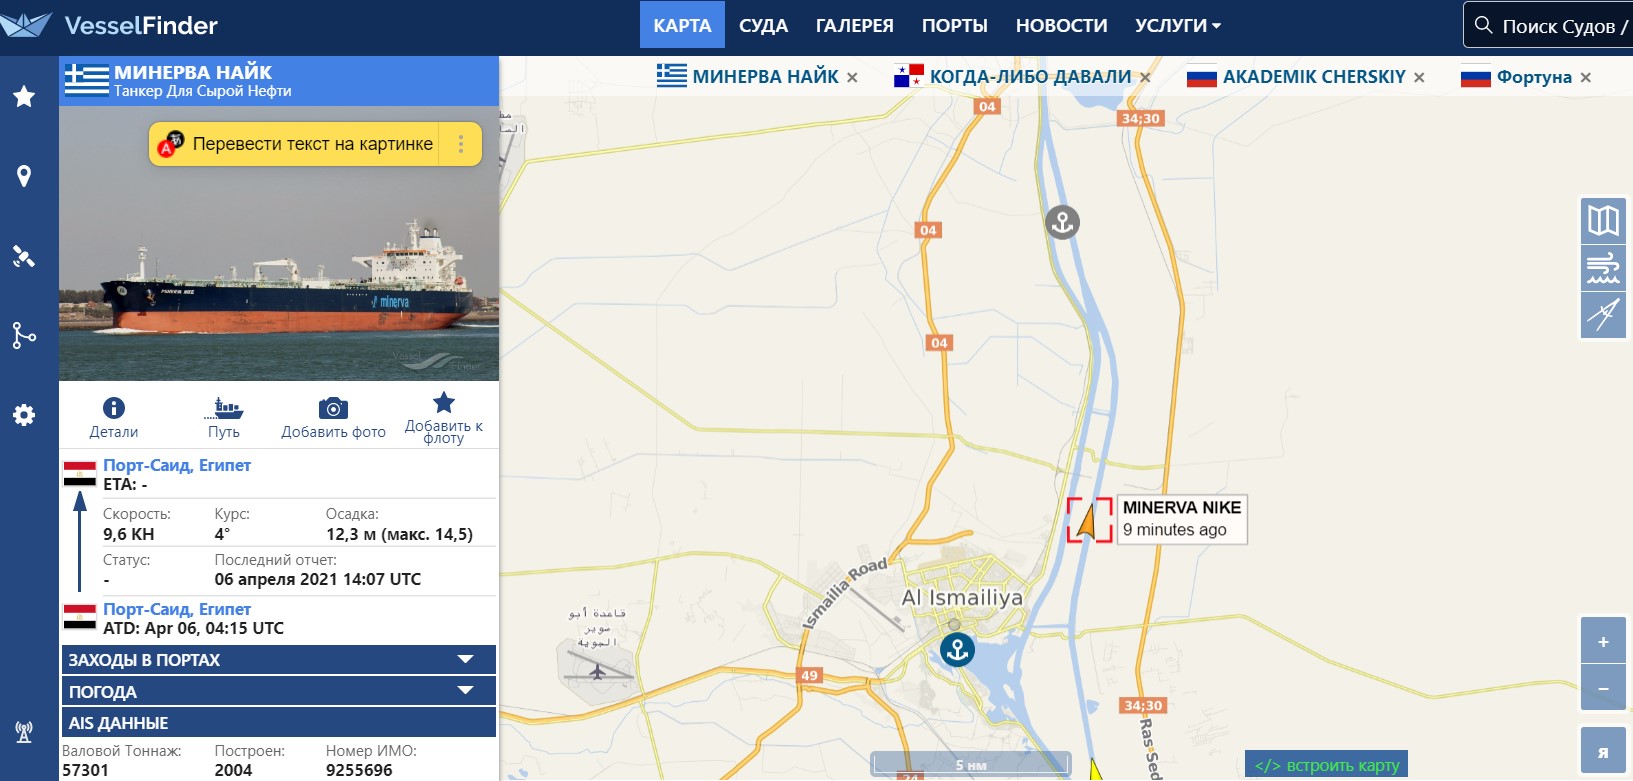Select the MINERVA NIKE ship arrow on map
This screenshot has height=781, width=1633.
tap(1088, 520)
